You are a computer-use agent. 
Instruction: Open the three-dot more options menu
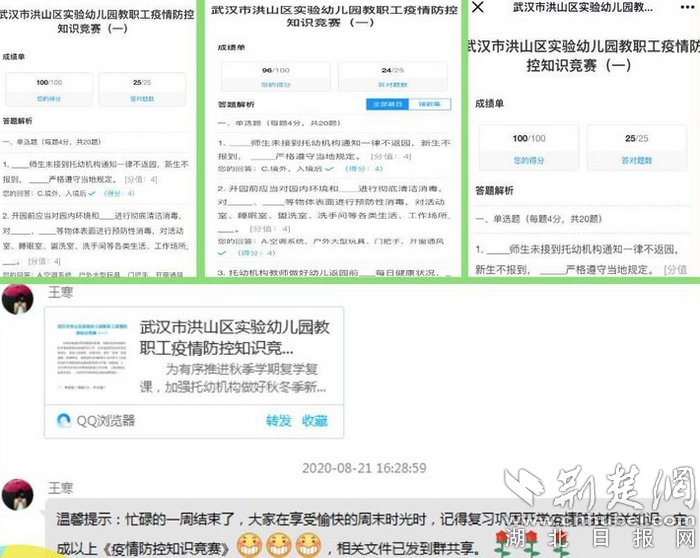(x=688, y=7)
